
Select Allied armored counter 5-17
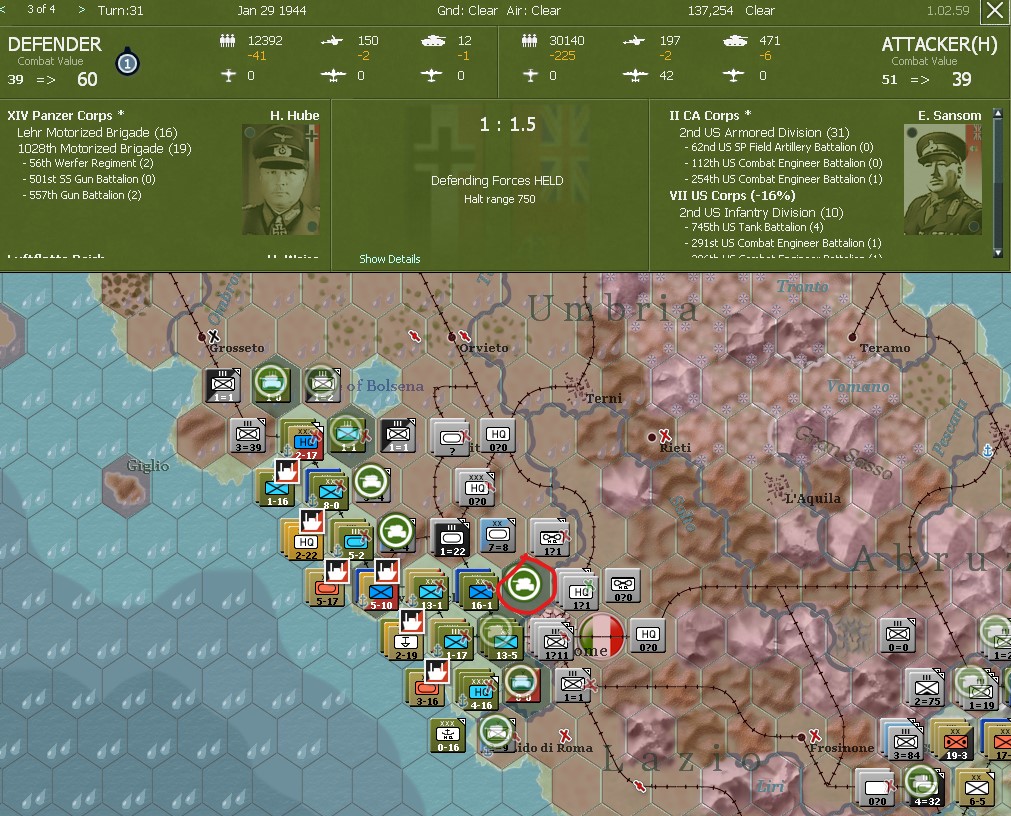click(327, 589)
